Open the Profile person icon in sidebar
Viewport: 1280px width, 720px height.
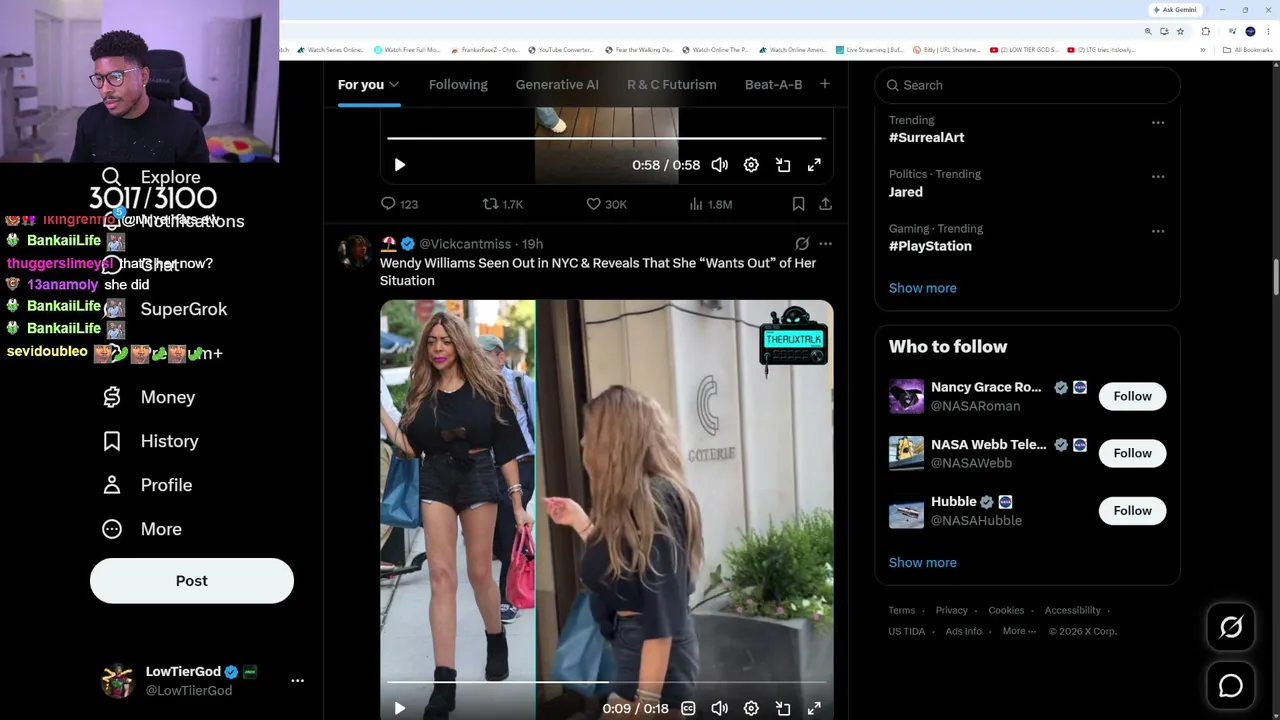[111, 485]
